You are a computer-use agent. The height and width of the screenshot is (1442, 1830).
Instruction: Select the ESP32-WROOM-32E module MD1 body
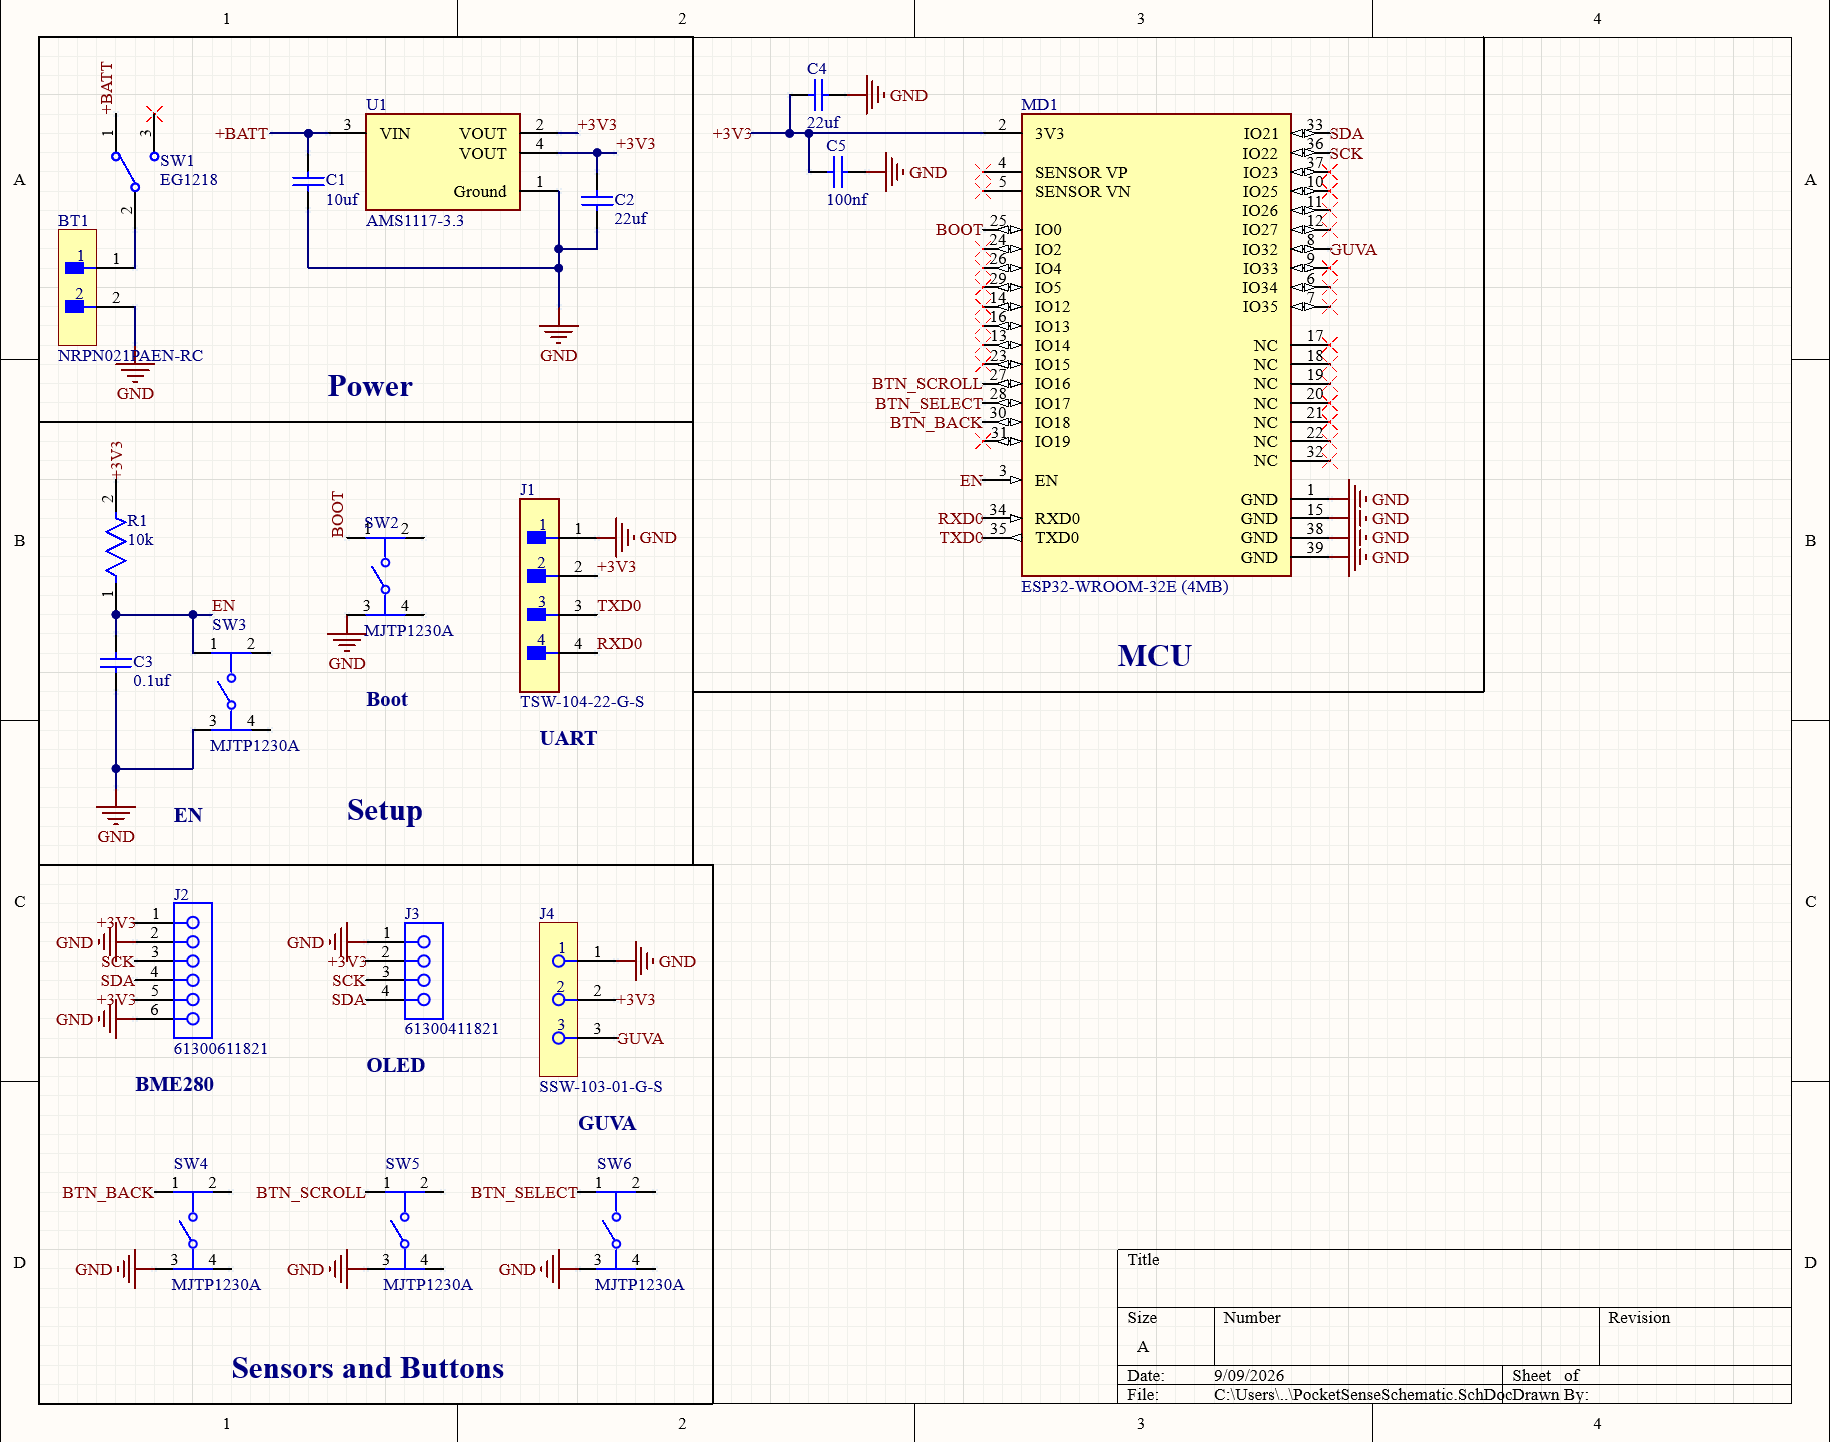point(1156,345)
